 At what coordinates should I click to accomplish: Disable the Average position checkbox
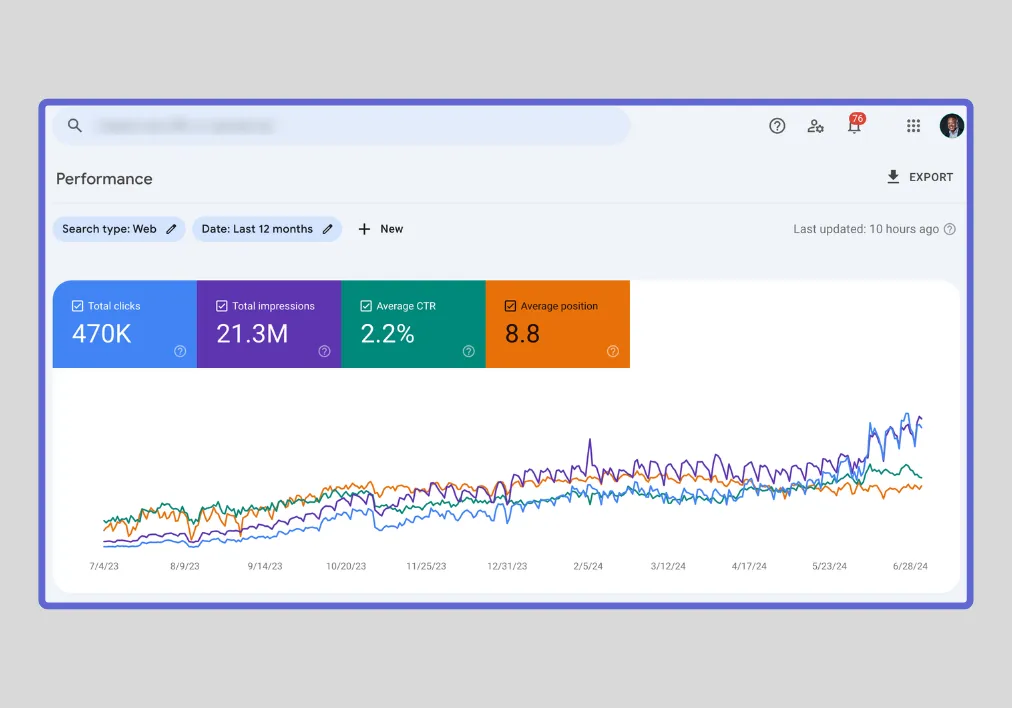[x=510, y=306]
